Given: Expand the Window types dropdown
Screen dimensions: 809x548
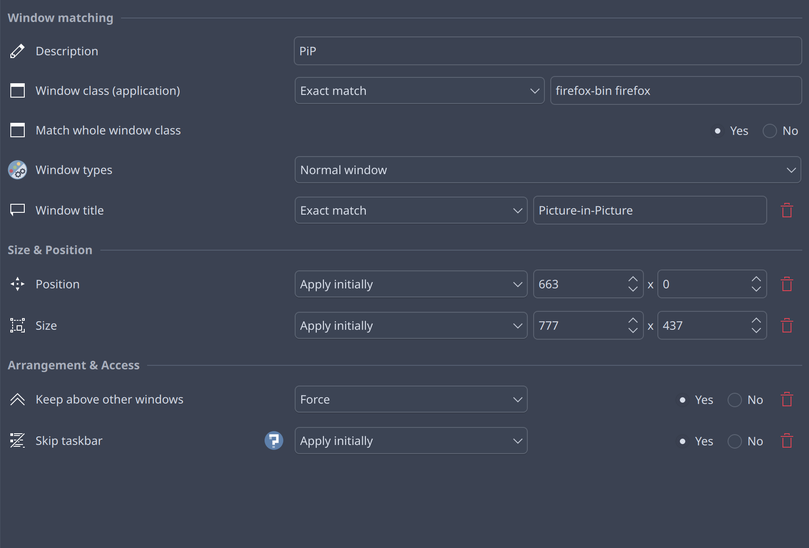Looking at the screenshot, I should 547,170.
